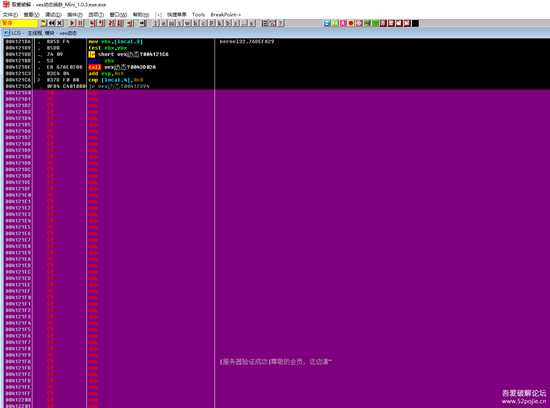Open the 文件 (File) menu
The height and width of the screenshot is (408, 550).
point(10,14)
